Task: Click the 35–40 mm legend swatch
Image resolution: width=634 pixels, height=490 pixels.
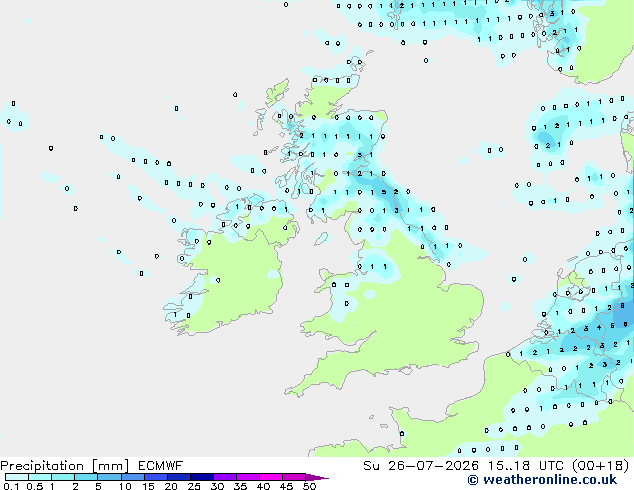Action: pyautogui.click(x=248, y=477)
